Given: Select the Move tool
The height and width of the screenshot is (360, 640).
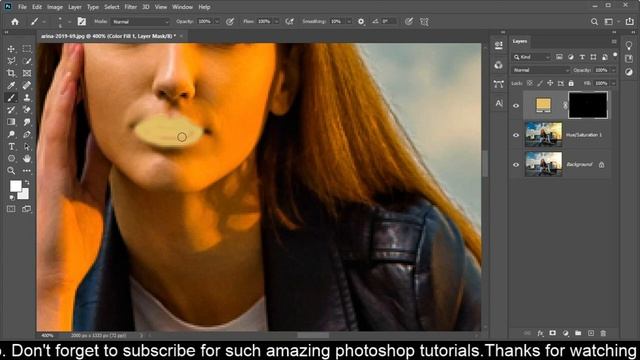Looking at the screenshot, I should click(x=11, y=49).
